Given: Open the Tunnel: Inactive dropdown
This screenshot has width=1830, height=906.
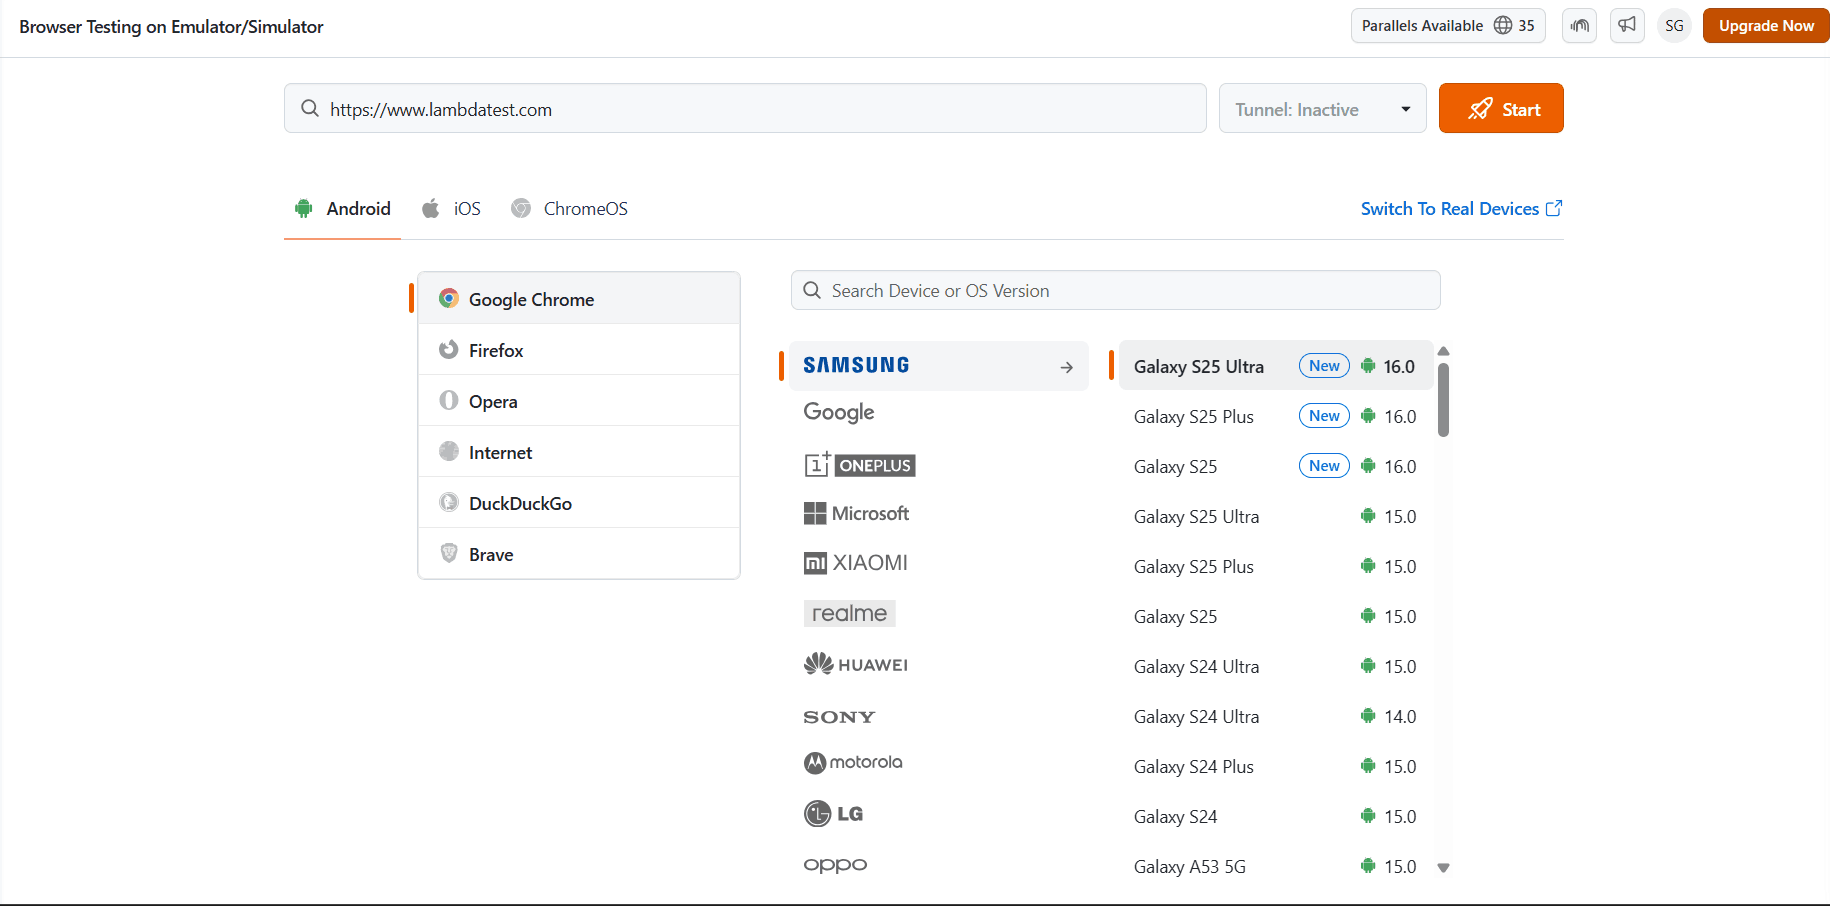Looking at the screenshot, I should pyautogui.click(x=1322, y=109).
